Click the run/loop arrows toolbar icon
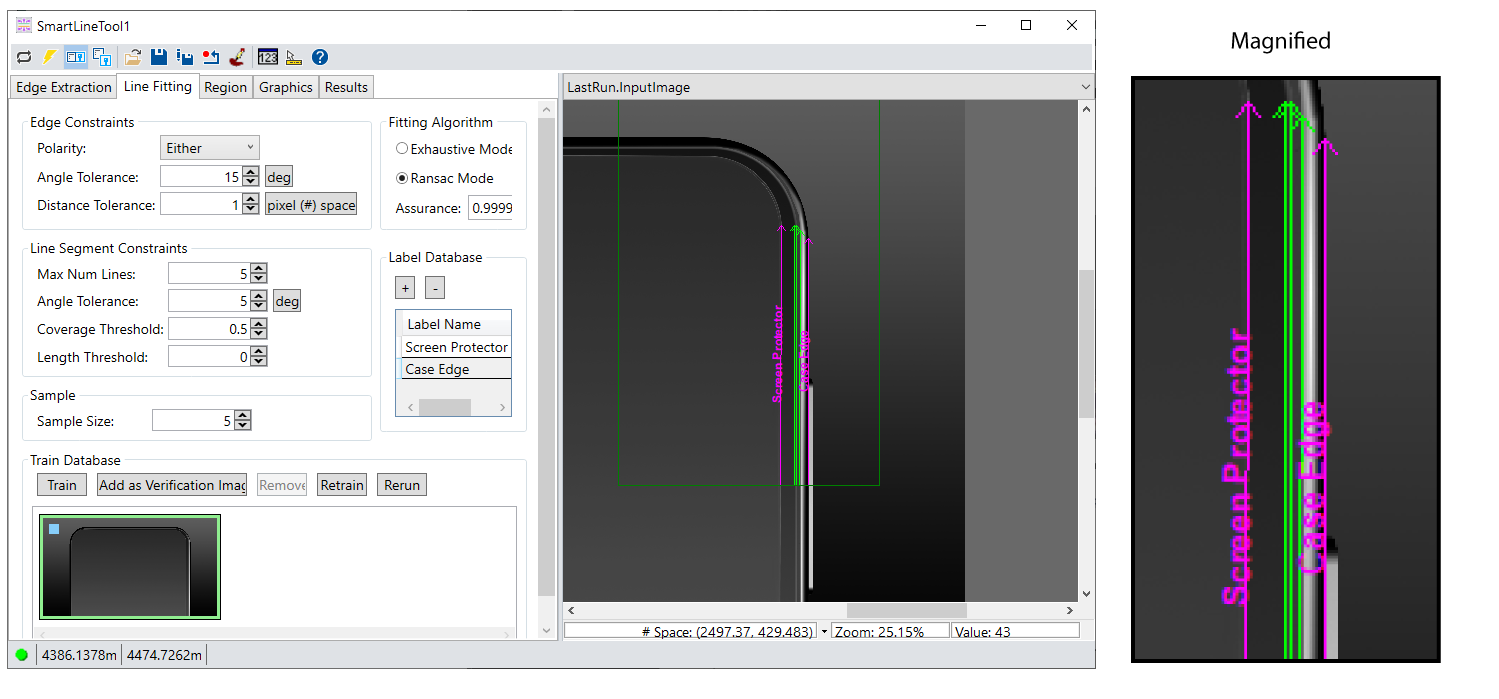Viewport: 1499px width, 699px height. pyautogui.click(x=24, y=57)
